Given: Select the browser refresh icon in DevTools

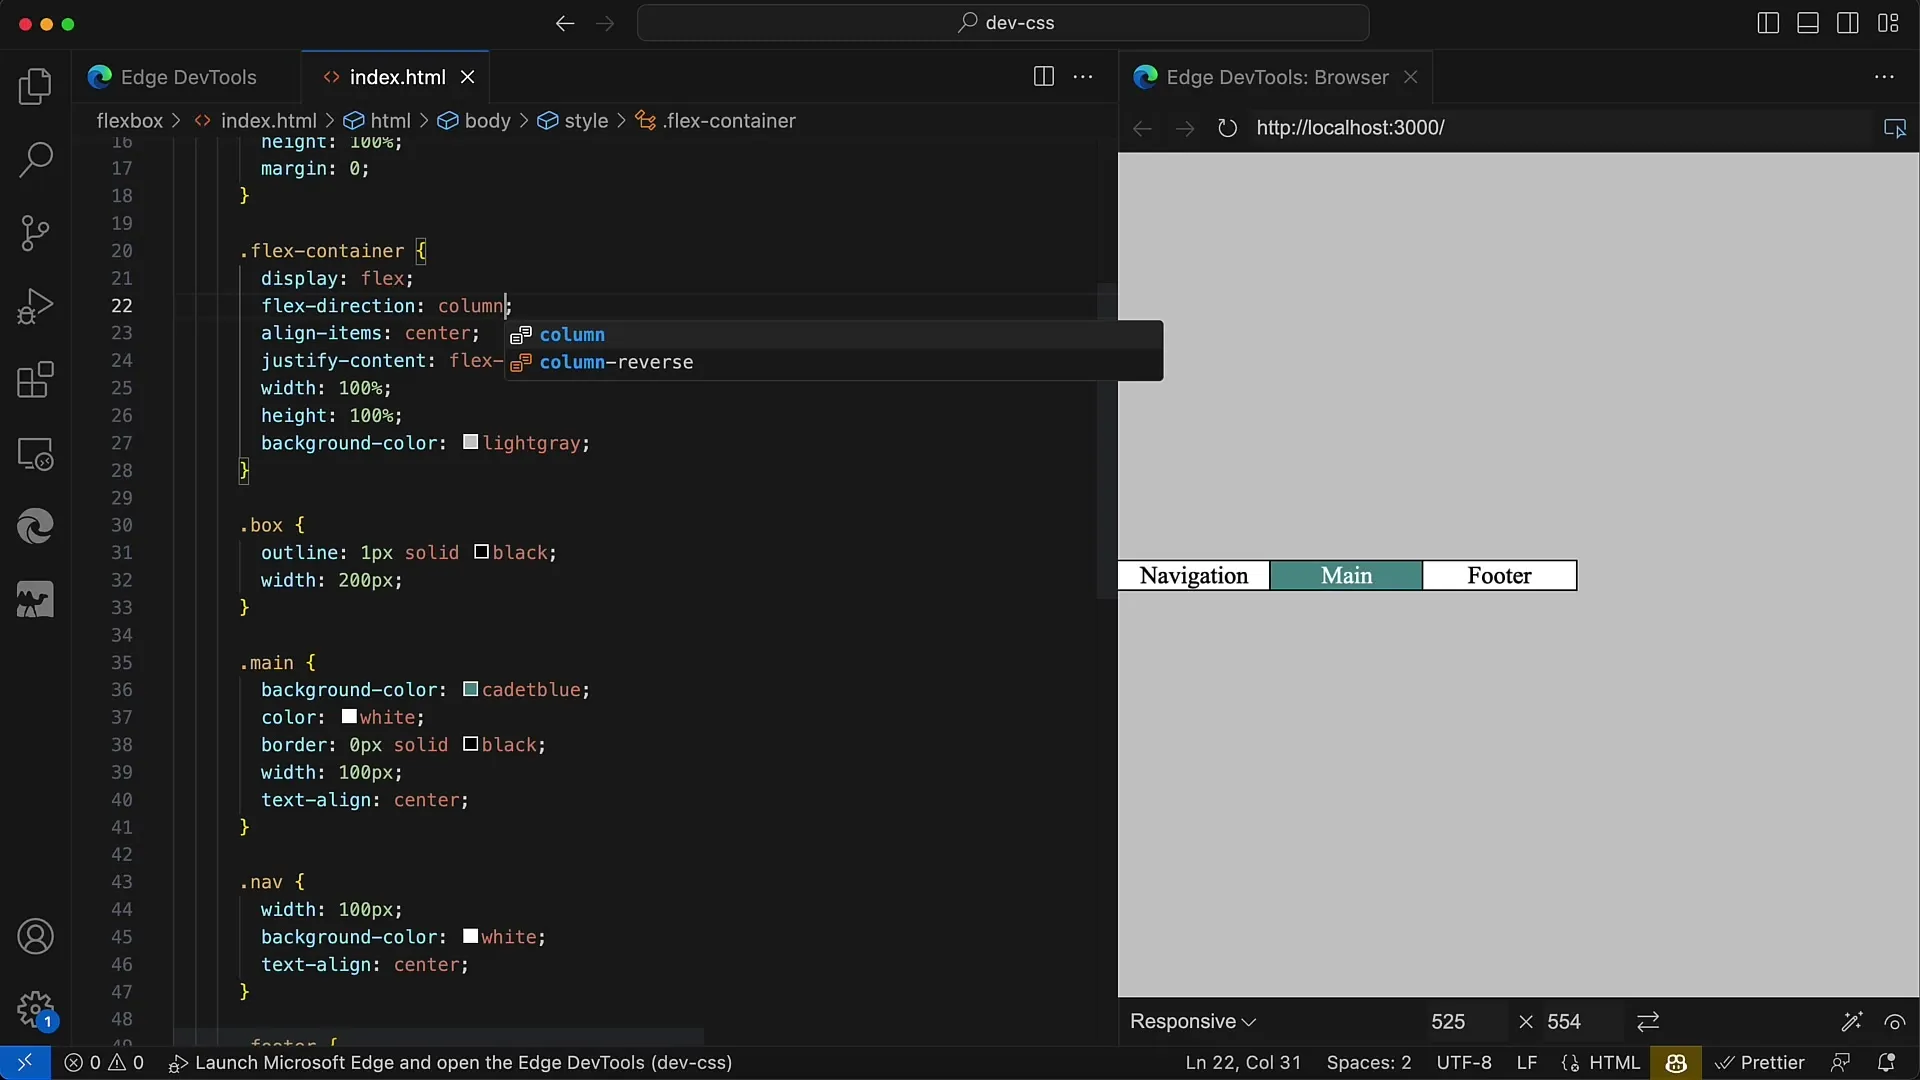Looking at the screenshot, I should pyautogui.click(x=1226, y=128).
